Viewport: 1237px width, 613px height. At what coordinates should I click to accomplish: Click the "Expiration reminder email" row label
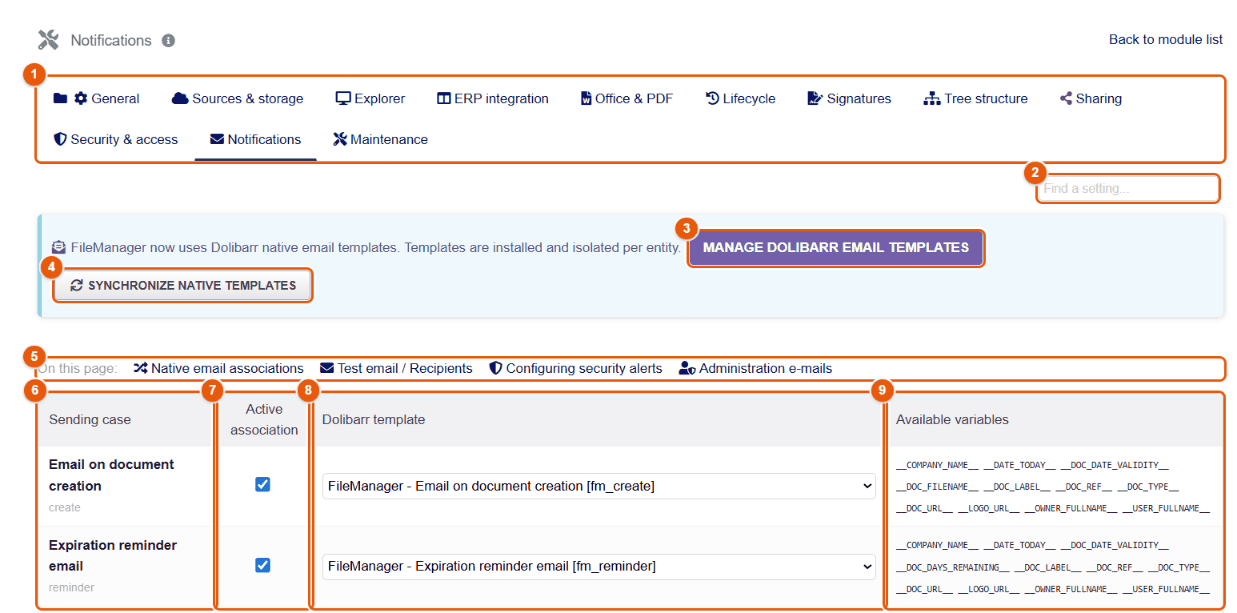pyautogui.click(x=113, y=556)
